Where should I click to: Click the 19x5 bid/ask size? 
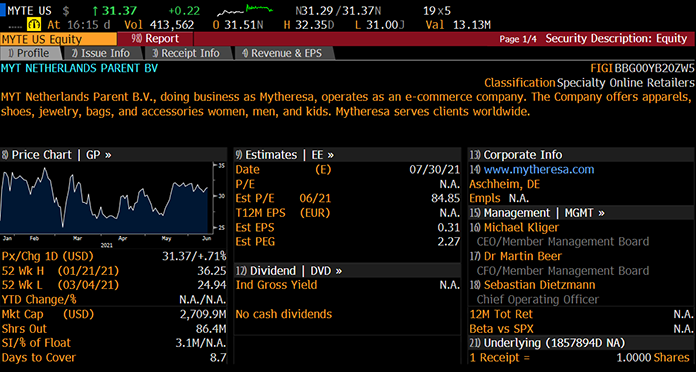(437, 11)
